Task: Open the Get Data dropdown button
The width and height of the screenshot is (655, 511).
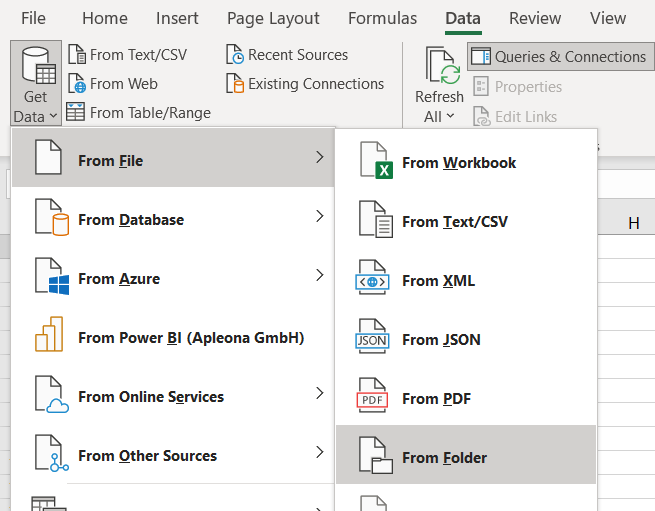Action: coord(36,83)
